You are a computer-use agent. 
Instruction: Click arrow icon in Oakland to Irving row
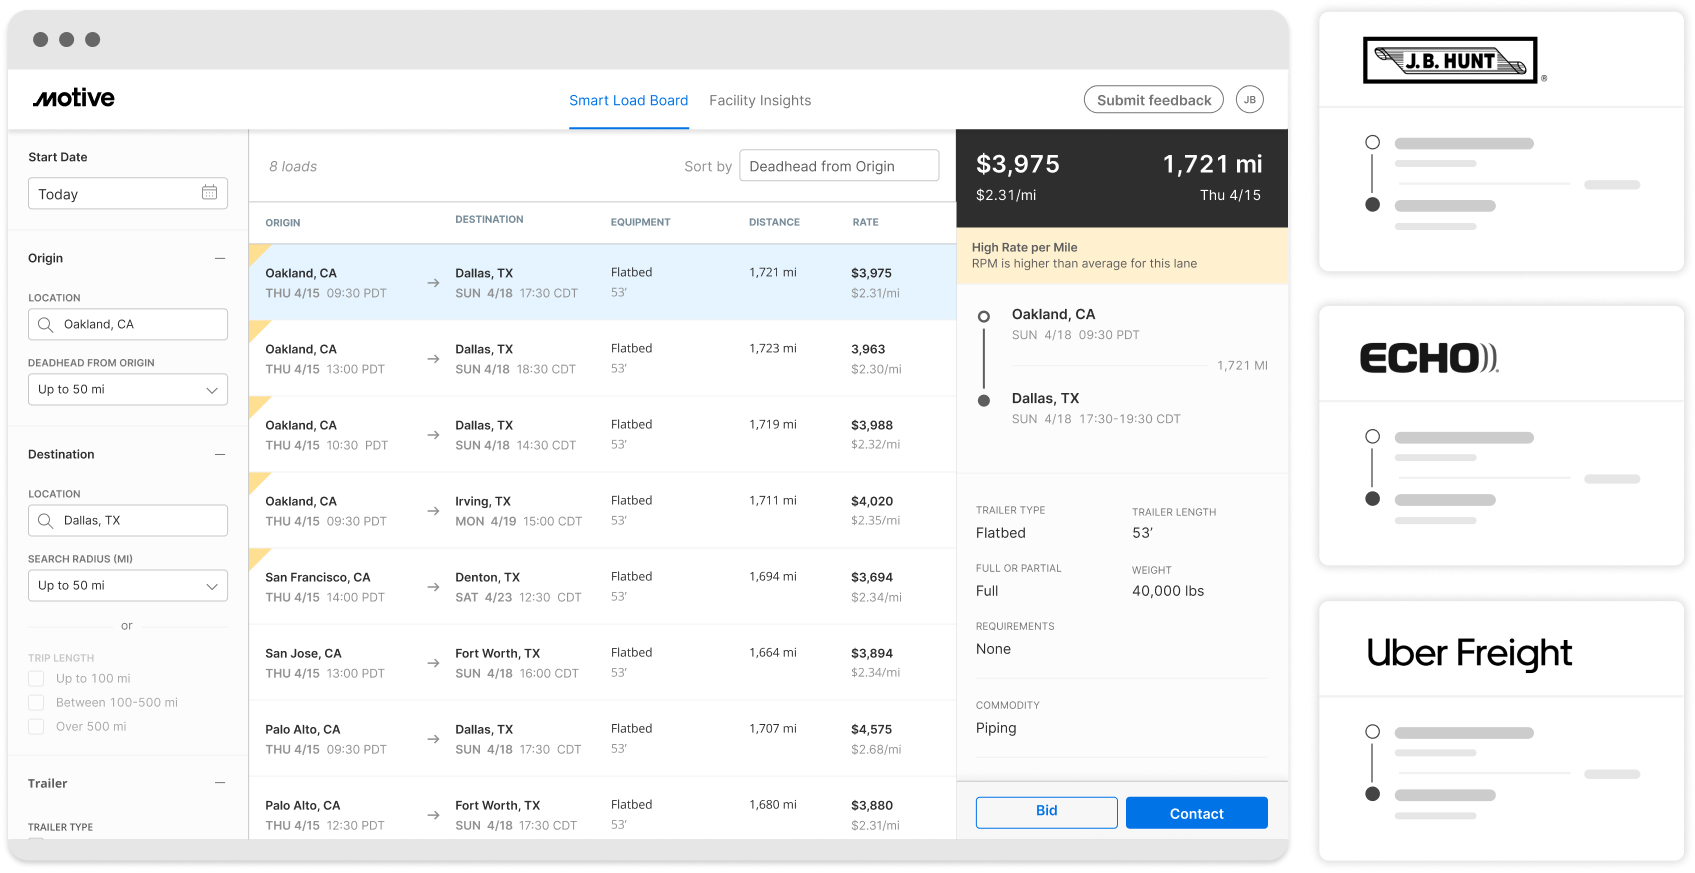click(433, 511)
